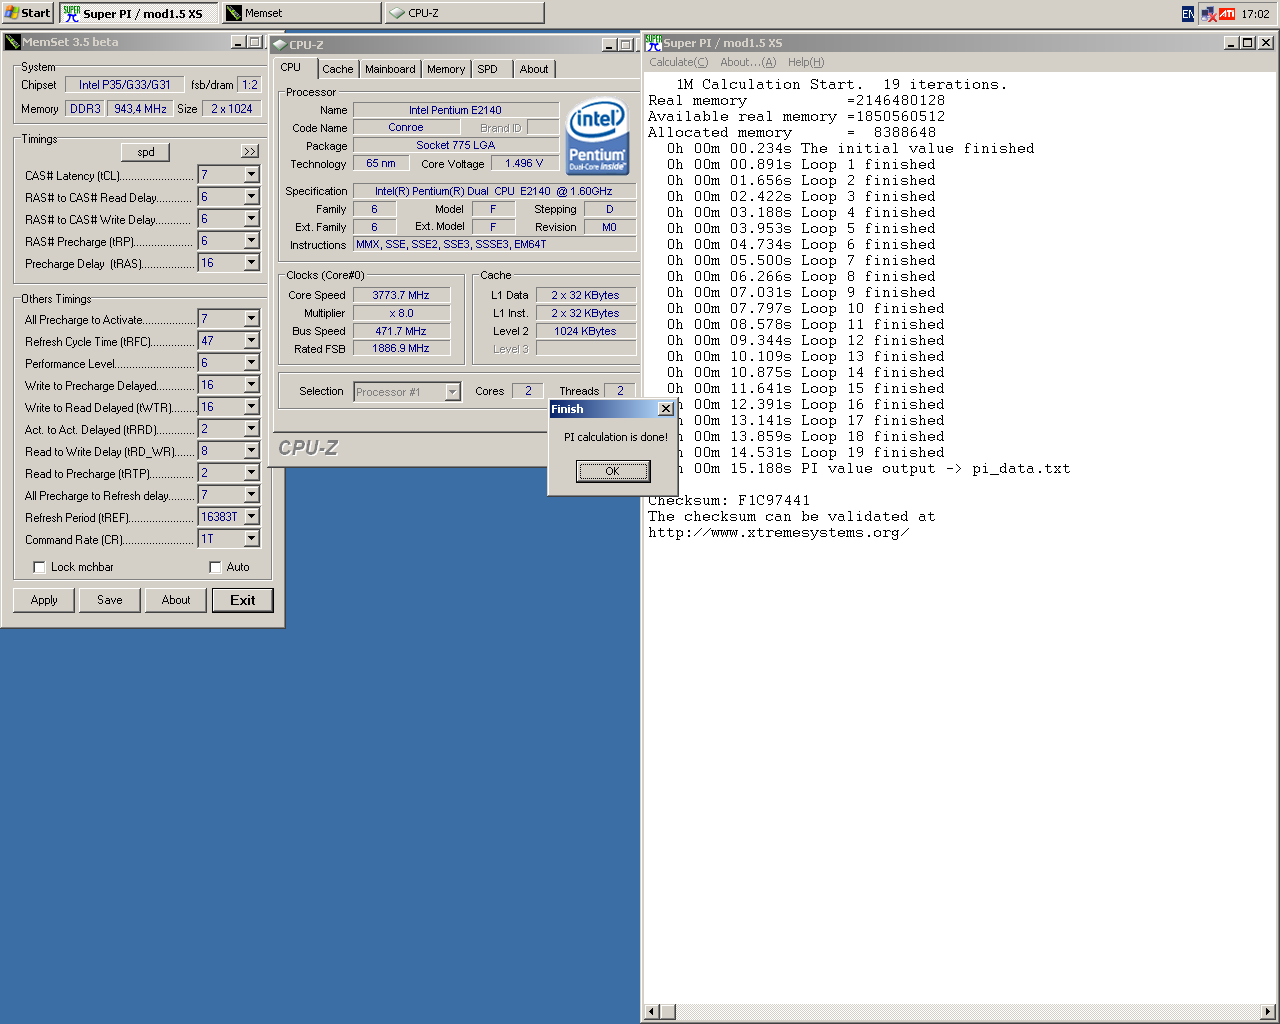1280x1024 pixels.
Task: Open Refresh Period (tREF) dropdown
Action: point(252,517)
